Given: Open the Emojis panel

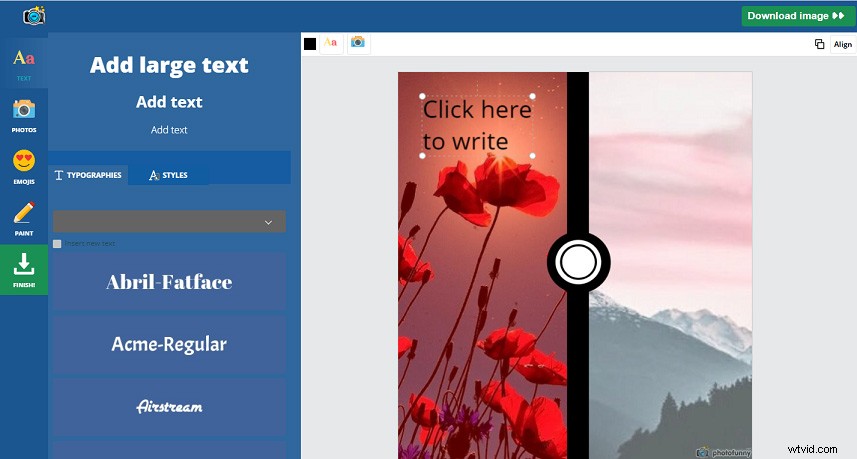Looking at the screenshot, I should click(24, 167).
